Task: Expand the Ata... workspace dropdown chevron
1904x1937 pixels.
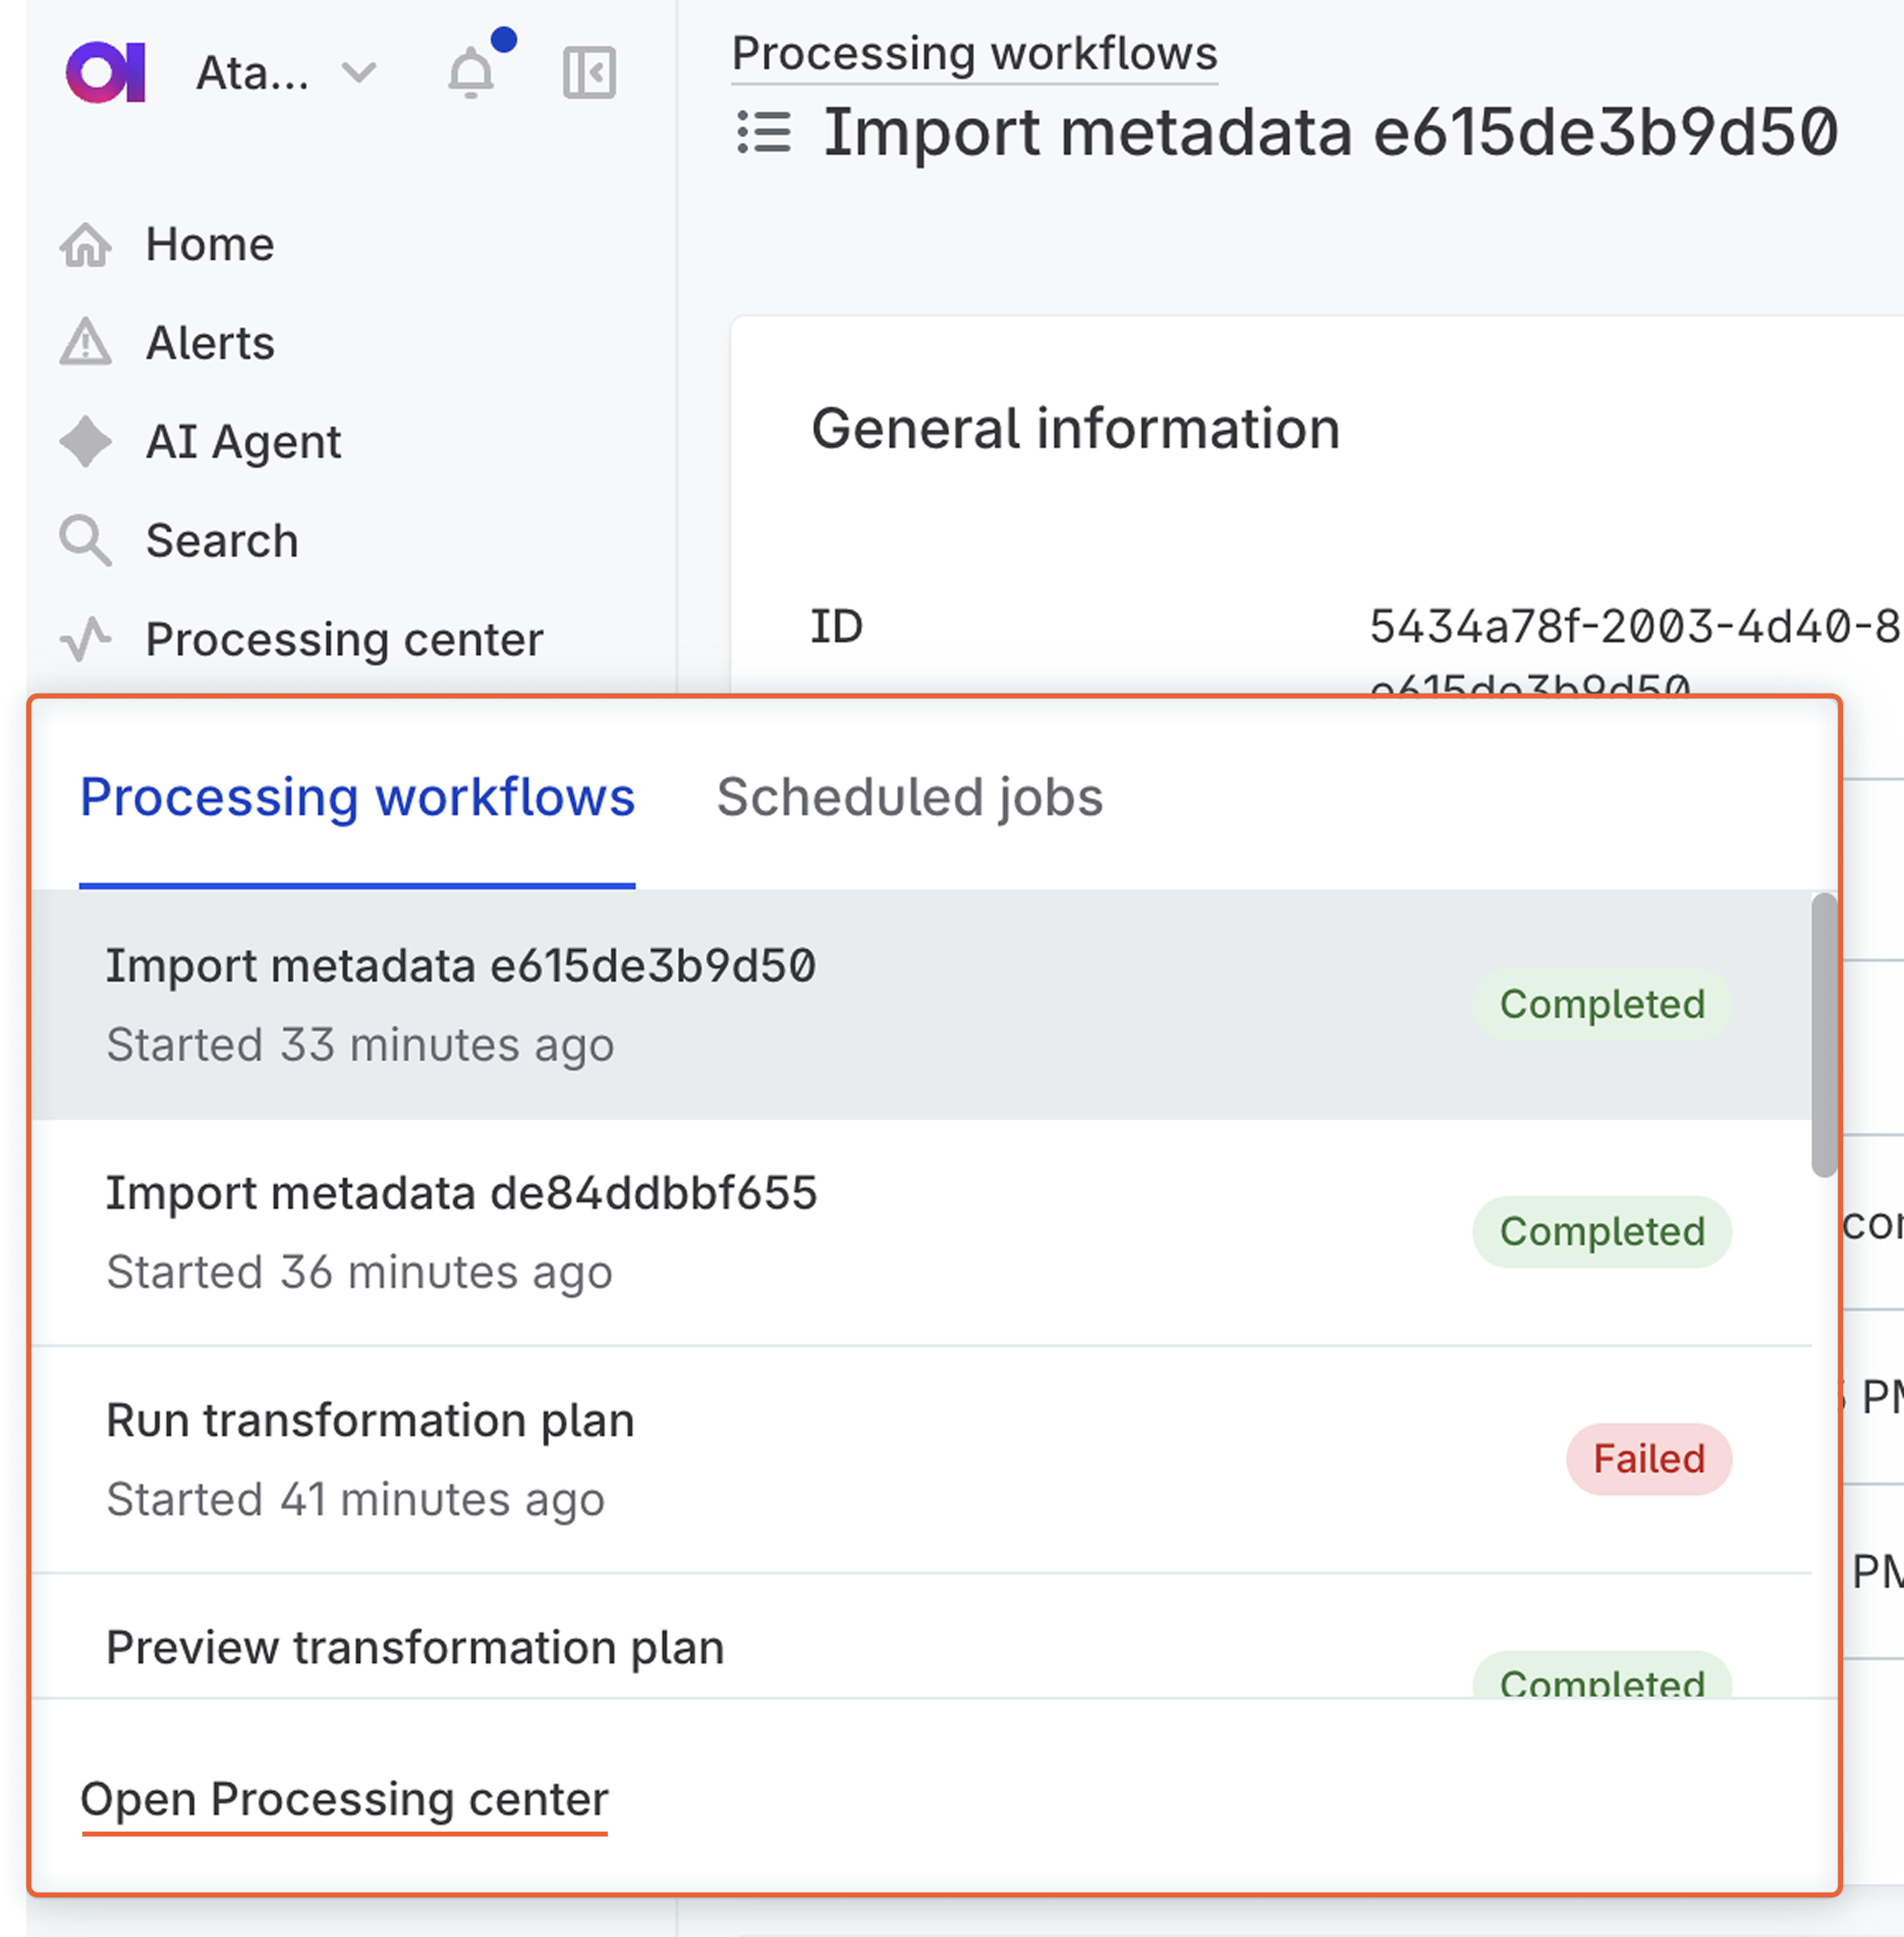Action: 359,72
